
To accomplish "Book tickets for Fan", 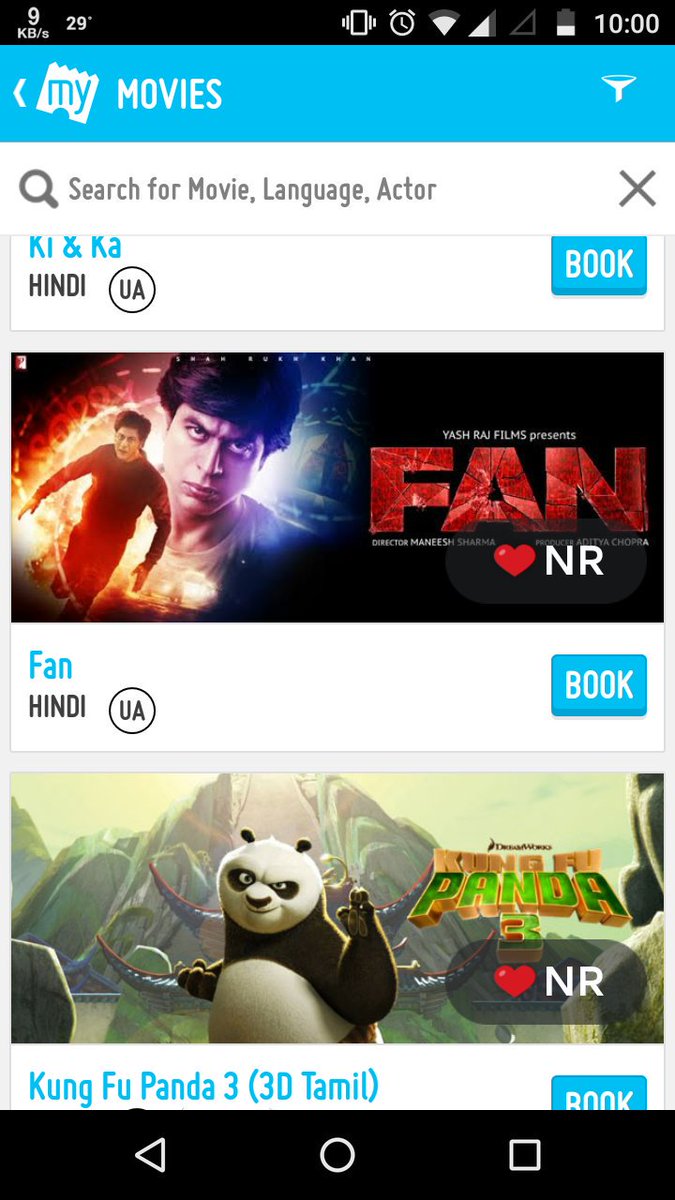I will point(599,686).
